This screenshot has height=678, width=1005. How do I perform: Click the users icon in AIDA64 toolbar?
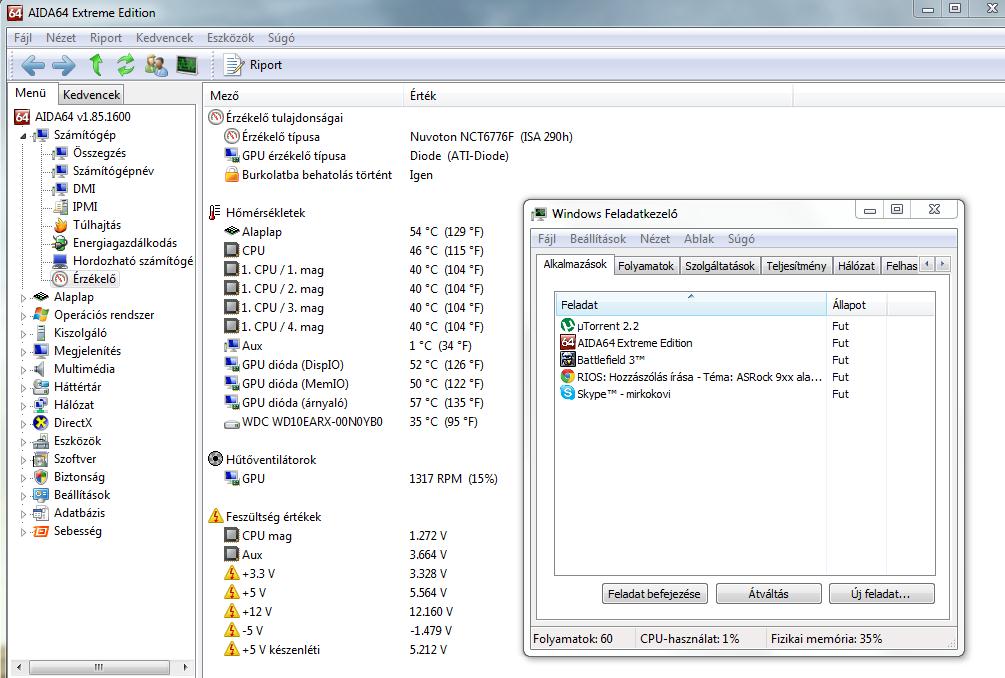click(x=156, y=65)
